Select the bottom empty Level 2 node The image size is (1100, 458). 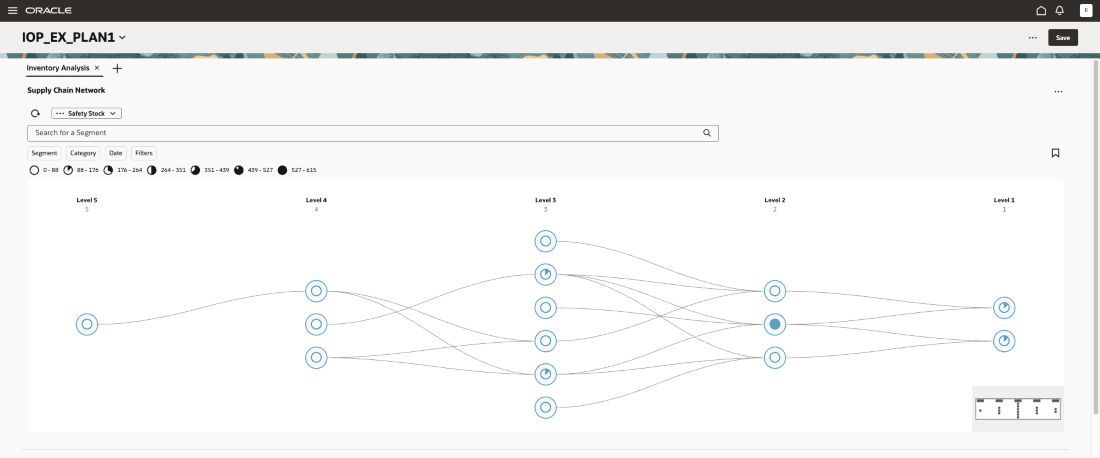pos(774,358)
